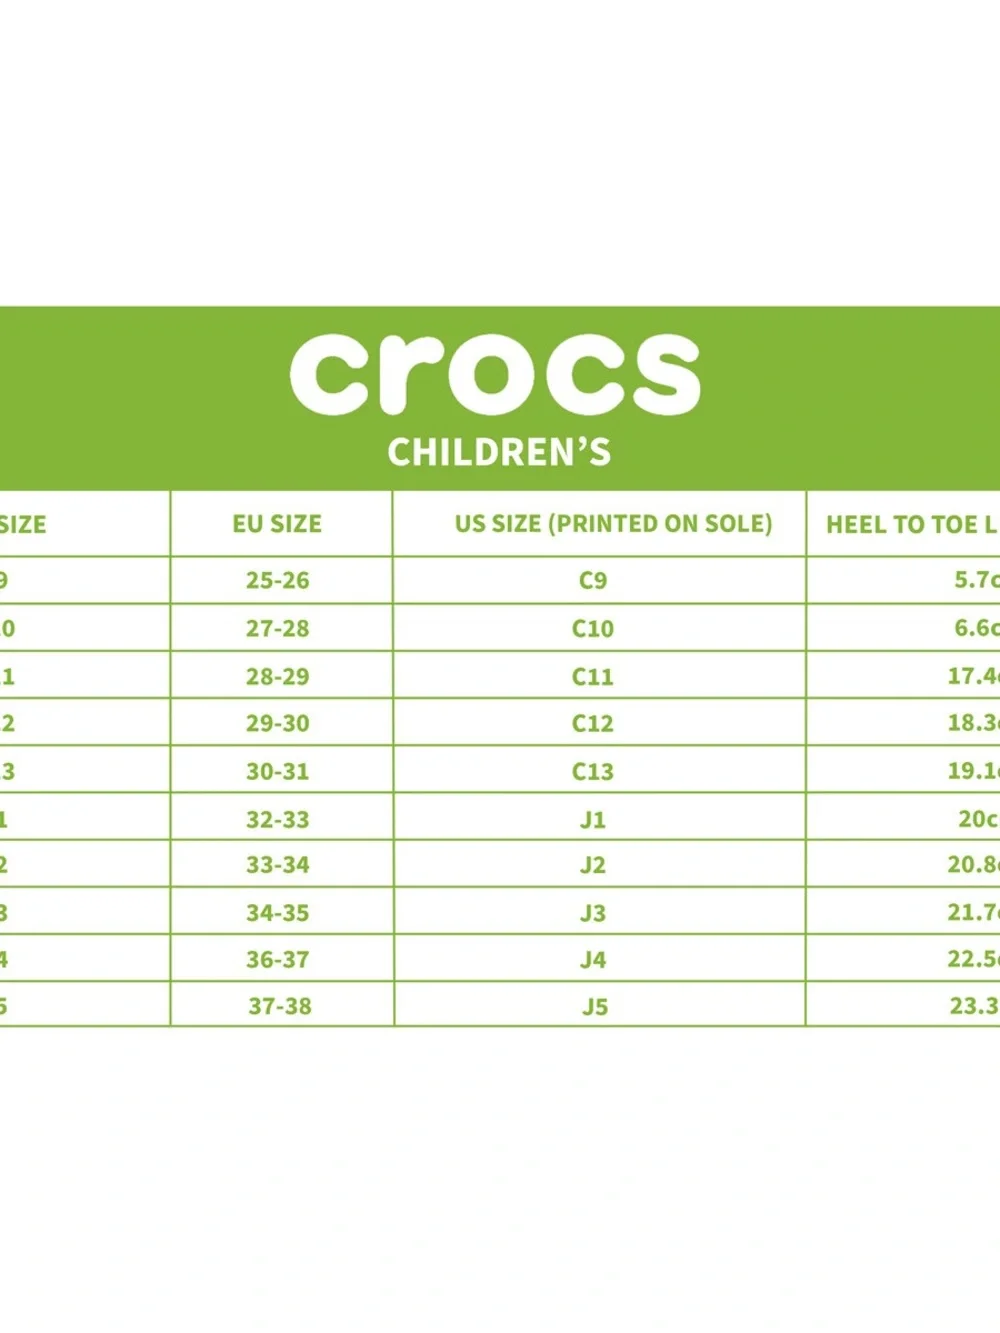This screenshot has height=1333, width=1000.
Task: Select the 25-26 EU size cell
Action: pyautogui.click(x=278, y=580)
